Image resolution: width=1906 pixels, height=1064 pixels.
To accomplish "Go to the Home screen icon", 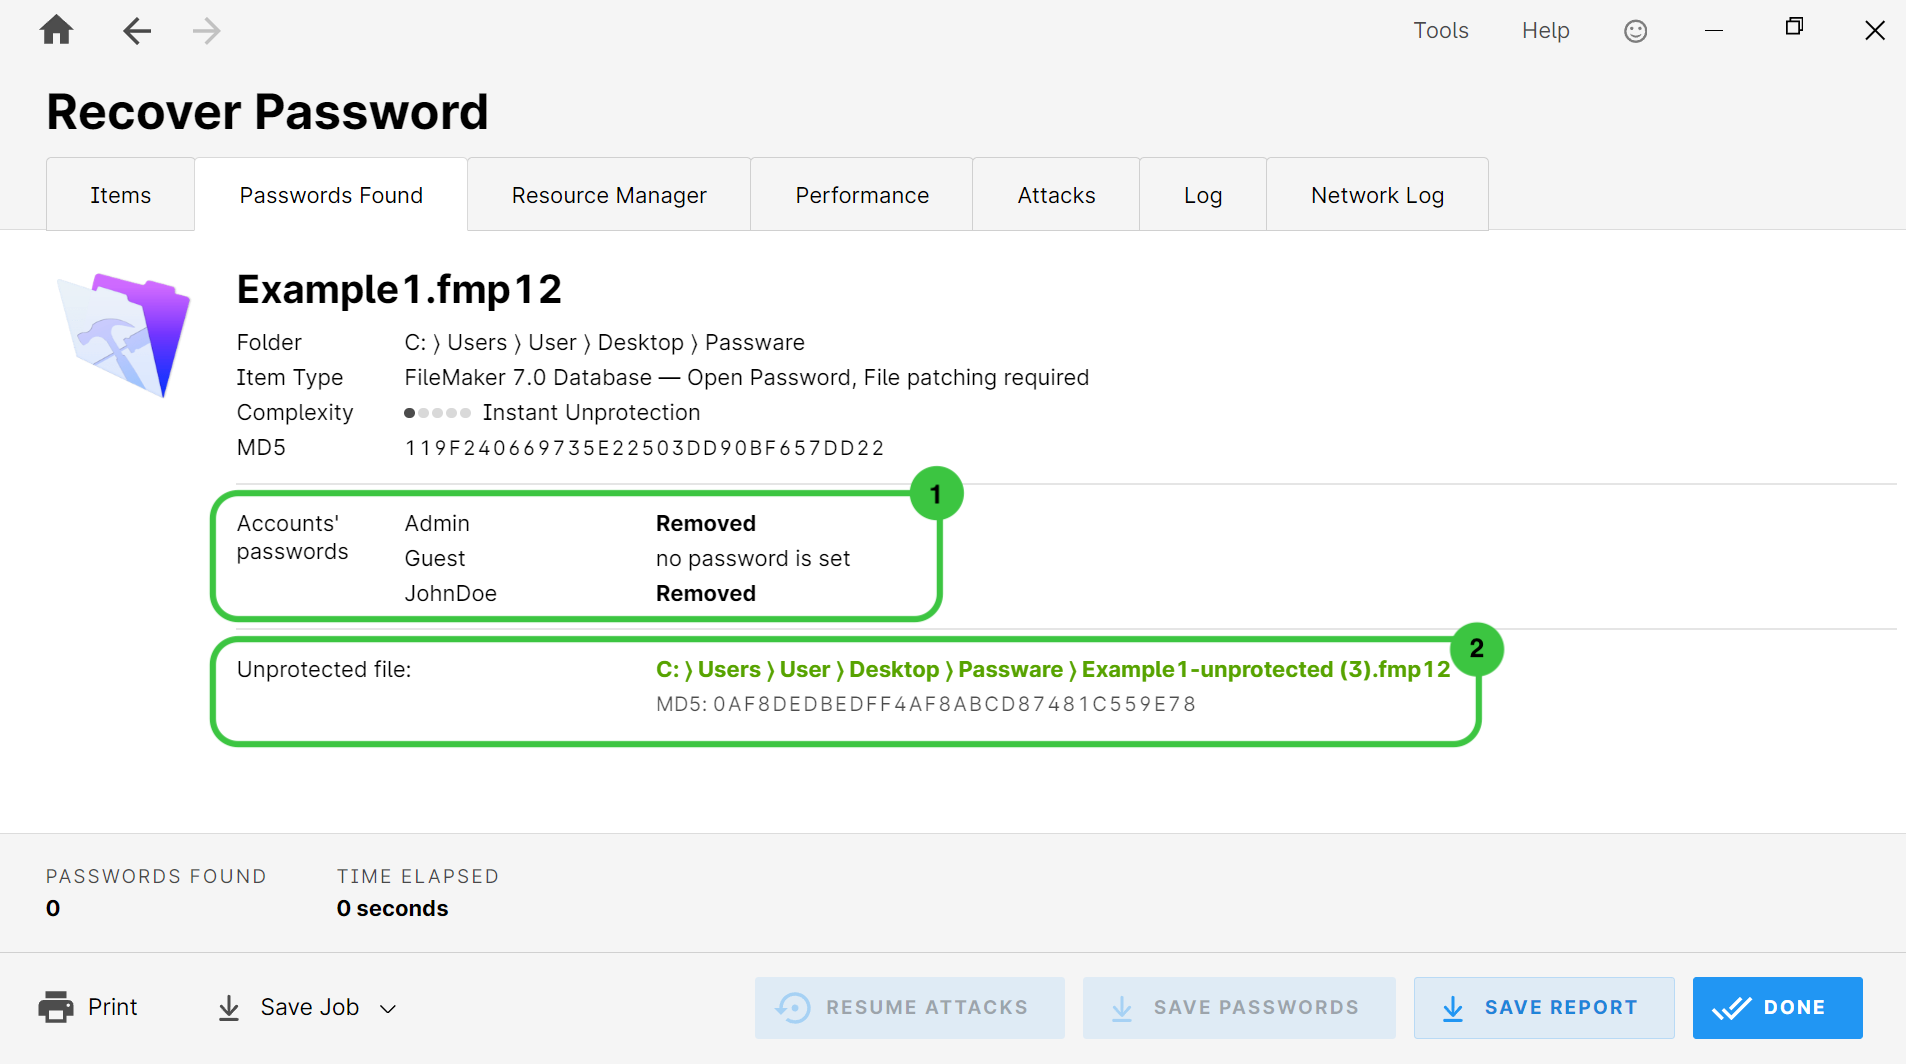I will (x=56, y=30).
